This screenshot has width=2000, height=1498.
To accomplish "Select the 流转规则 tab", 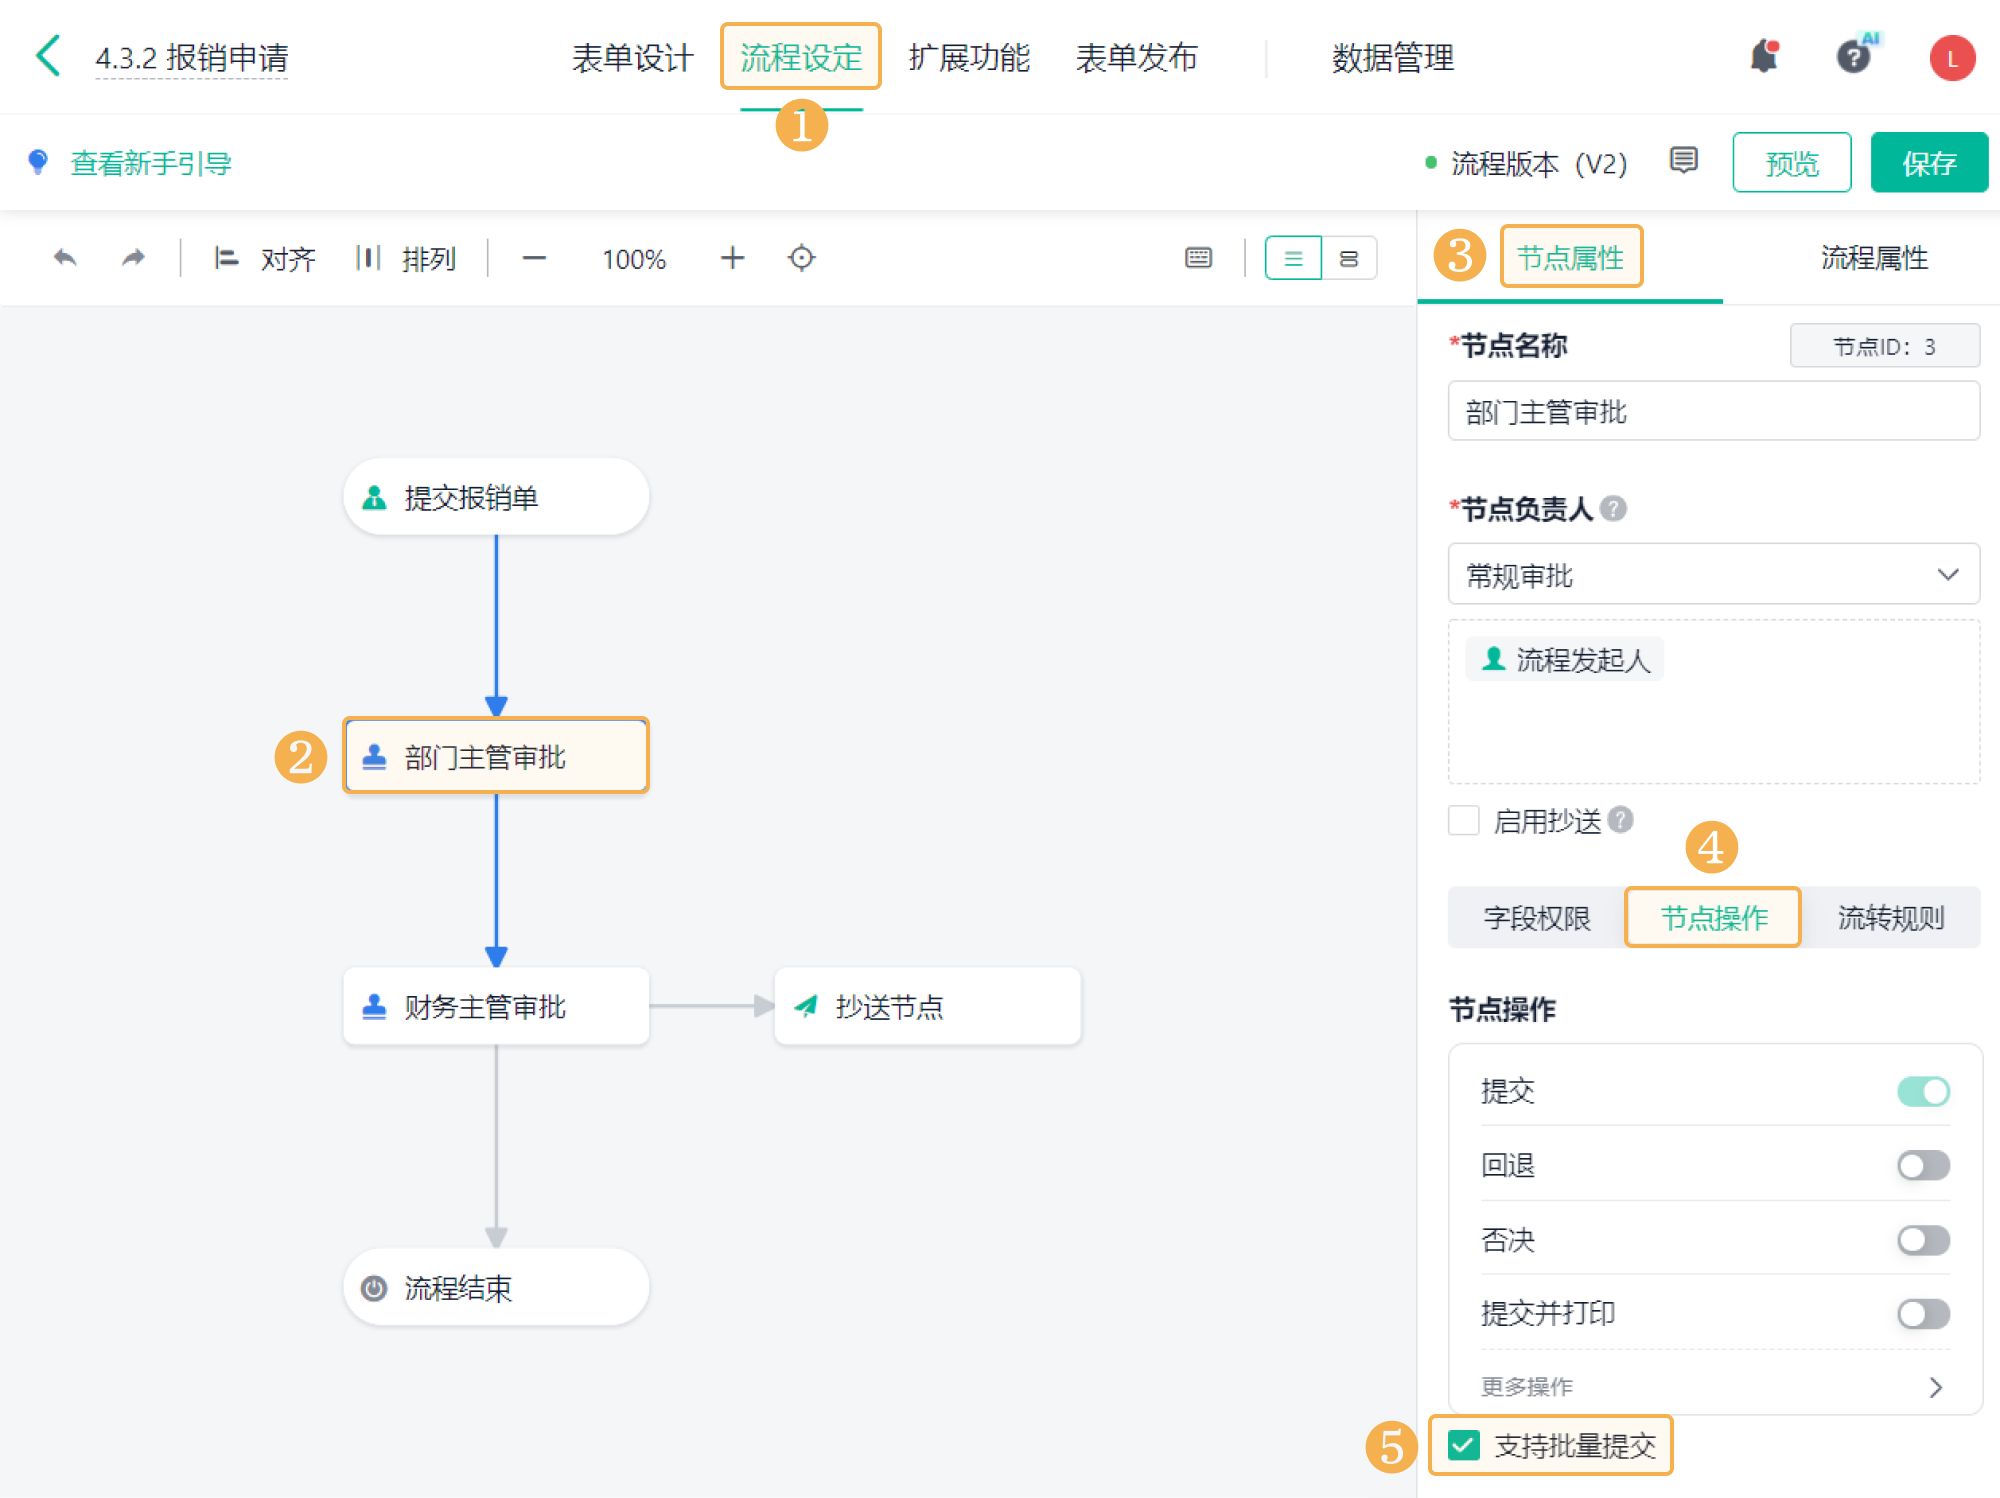I will pos(1890,918).
